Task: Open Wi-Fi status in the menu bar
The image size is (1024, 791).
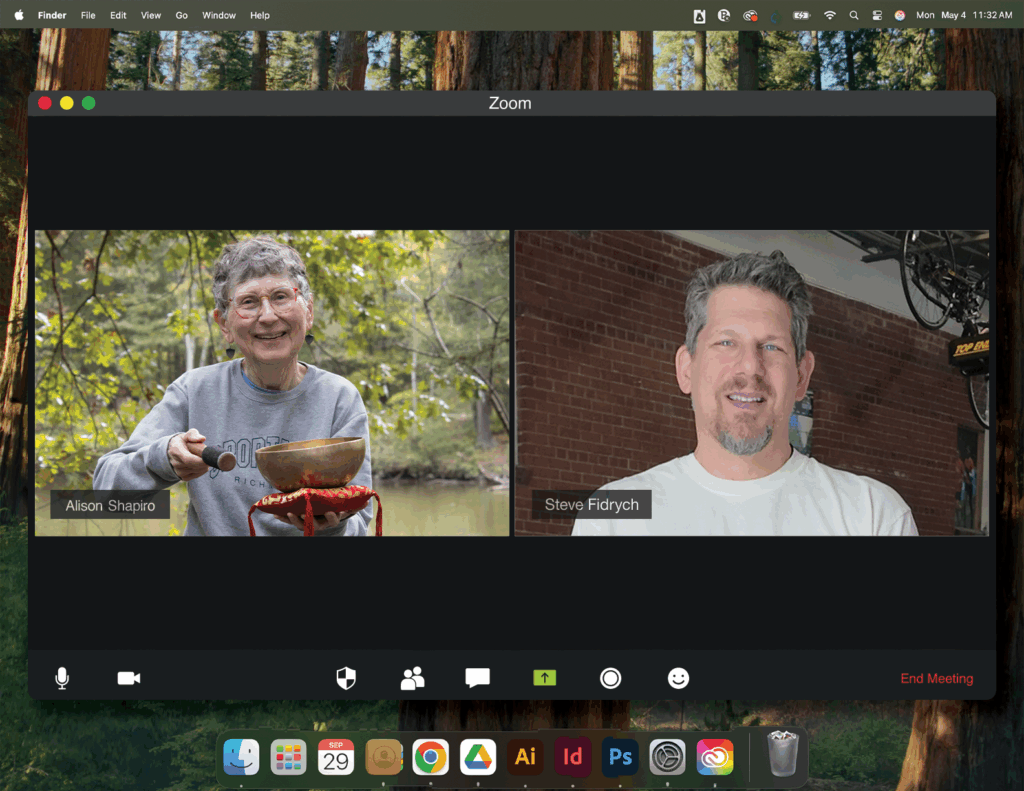Action: tap(829, 15)
